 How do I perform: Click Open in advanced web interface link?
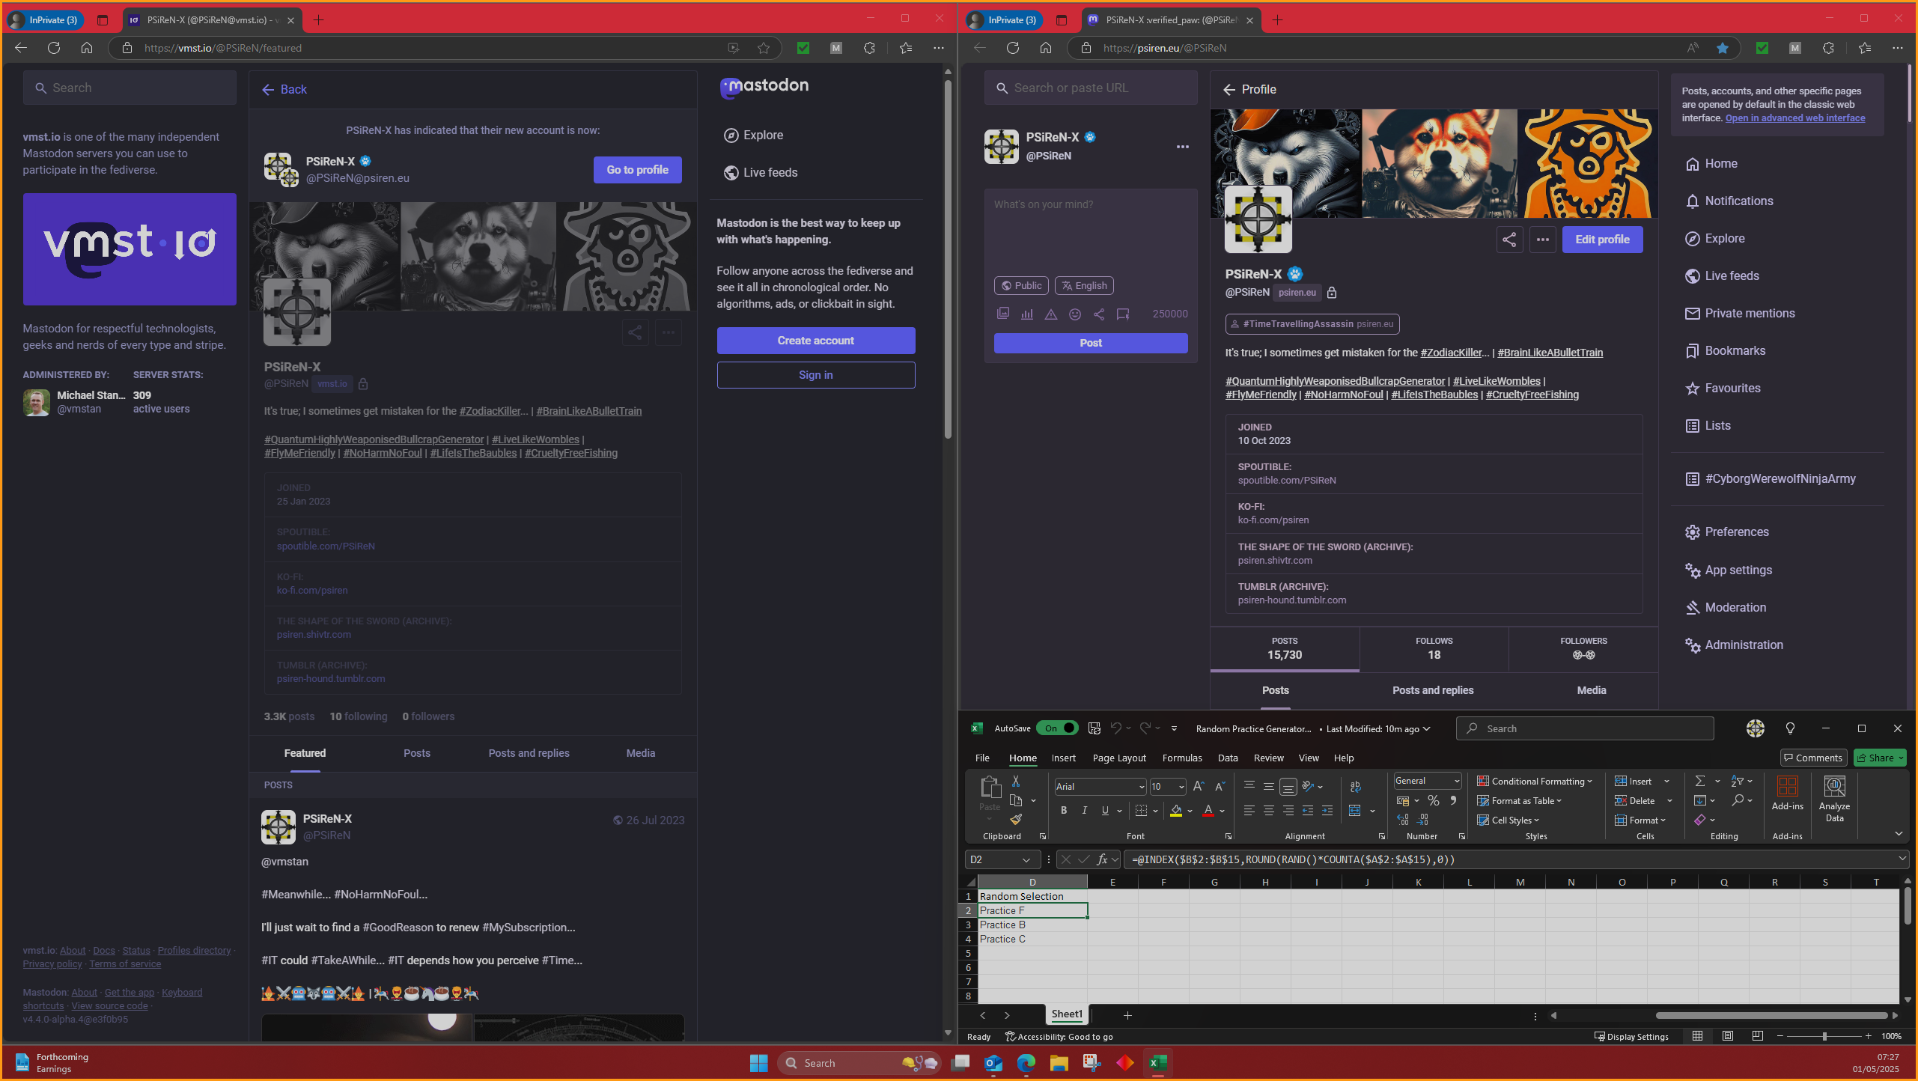coord(1794,118)
